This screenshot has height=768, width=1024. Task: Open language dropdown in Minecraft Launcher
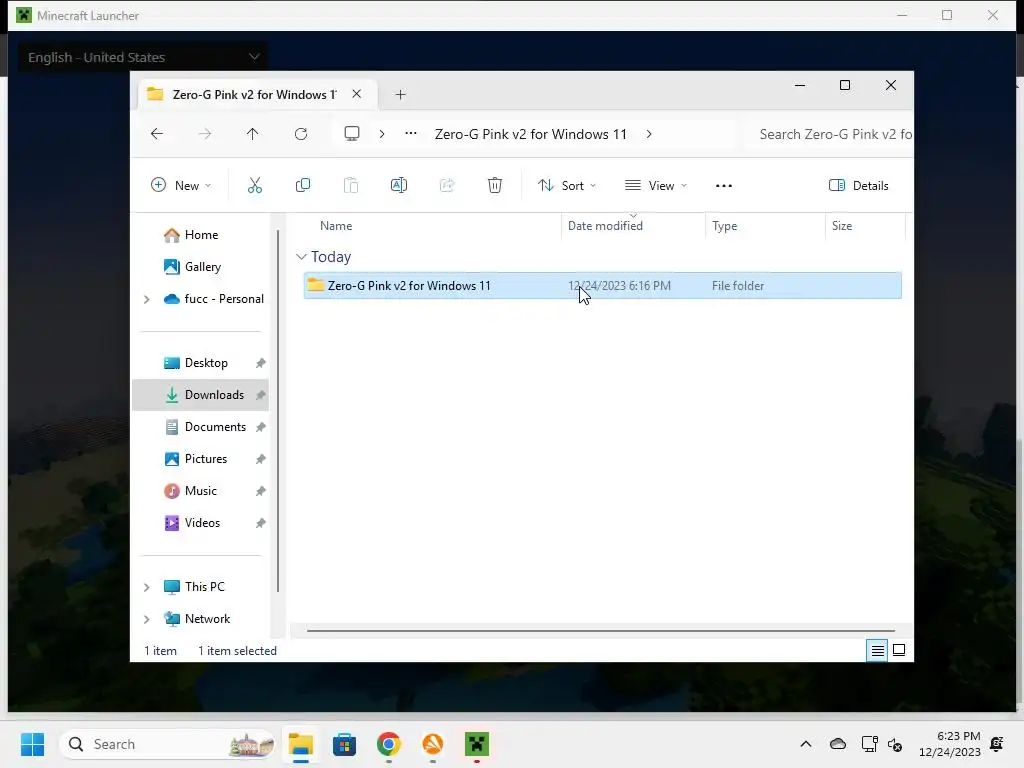click(142, 57)
